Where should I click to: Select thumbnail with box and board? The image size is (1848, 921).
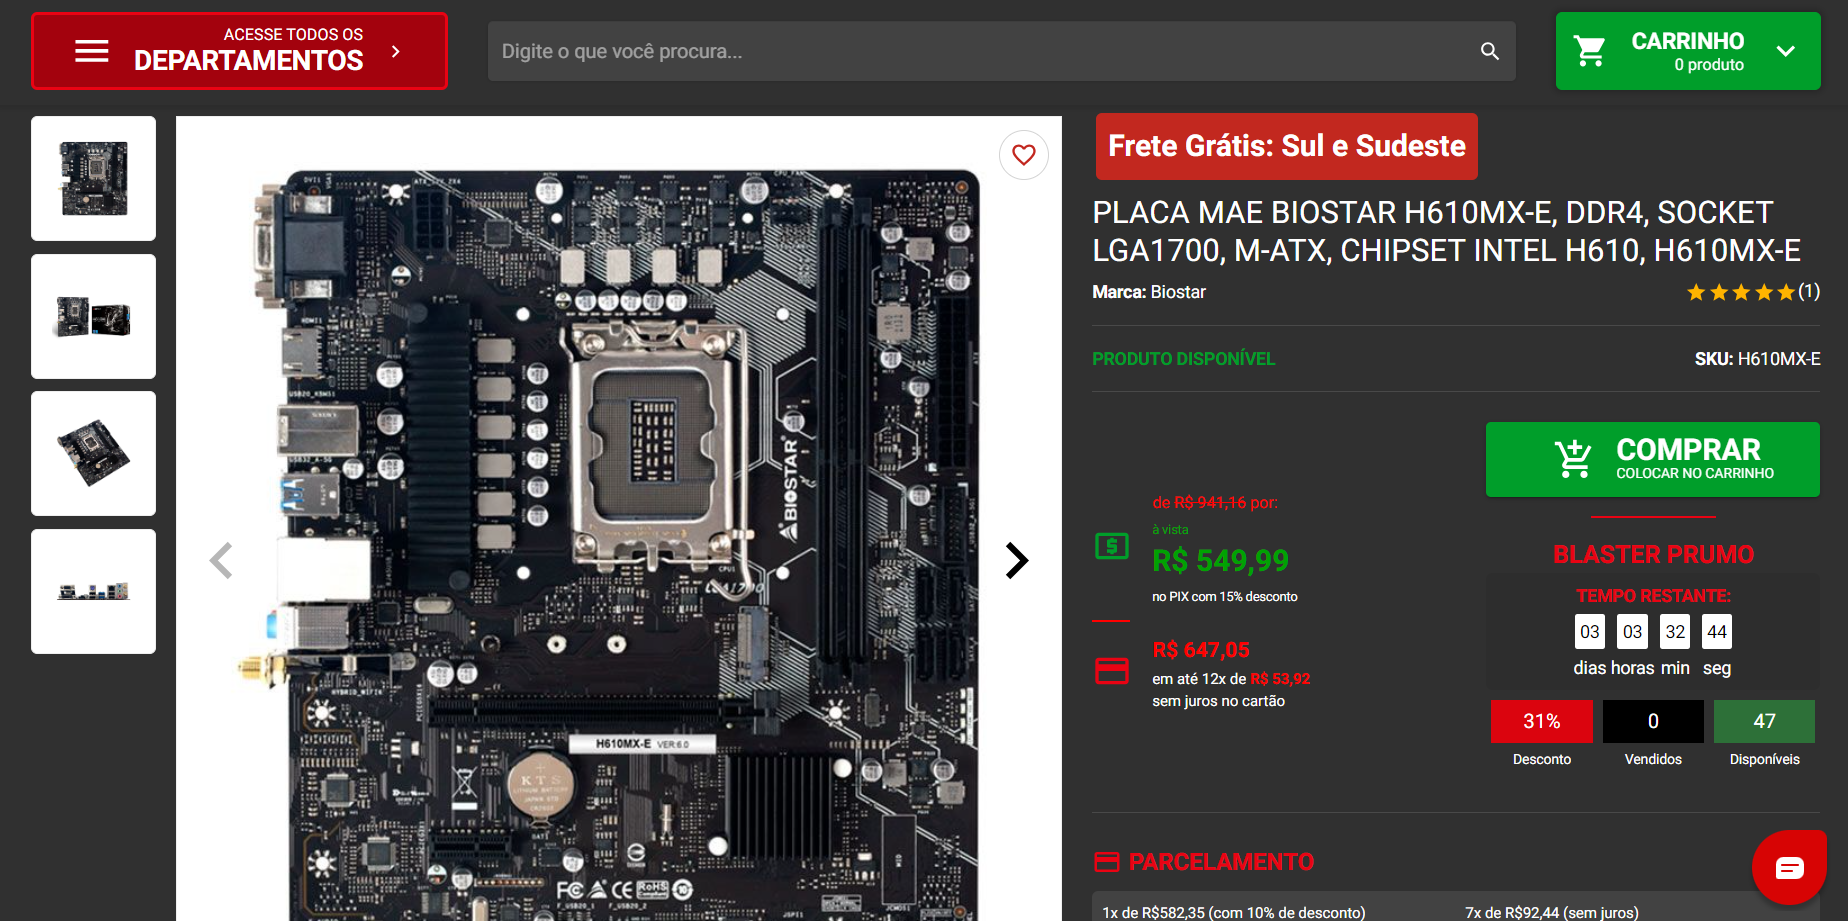click(x=93, y=316)
